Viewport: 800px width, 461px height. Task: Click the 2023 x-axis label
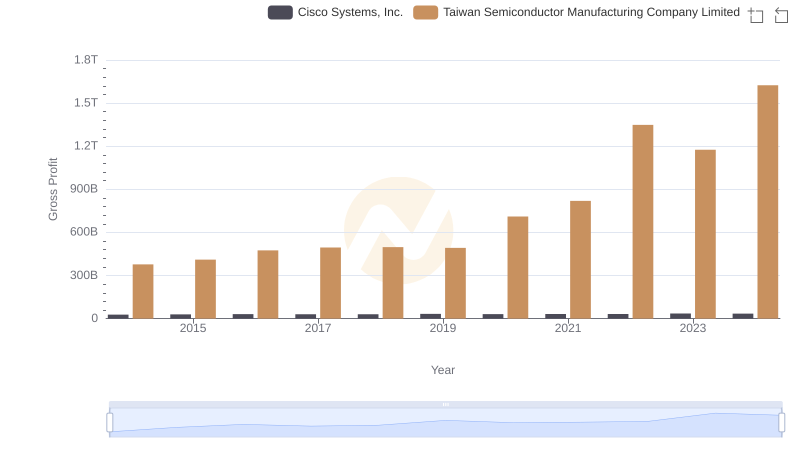pyautogui.click(x=692, y=328)
